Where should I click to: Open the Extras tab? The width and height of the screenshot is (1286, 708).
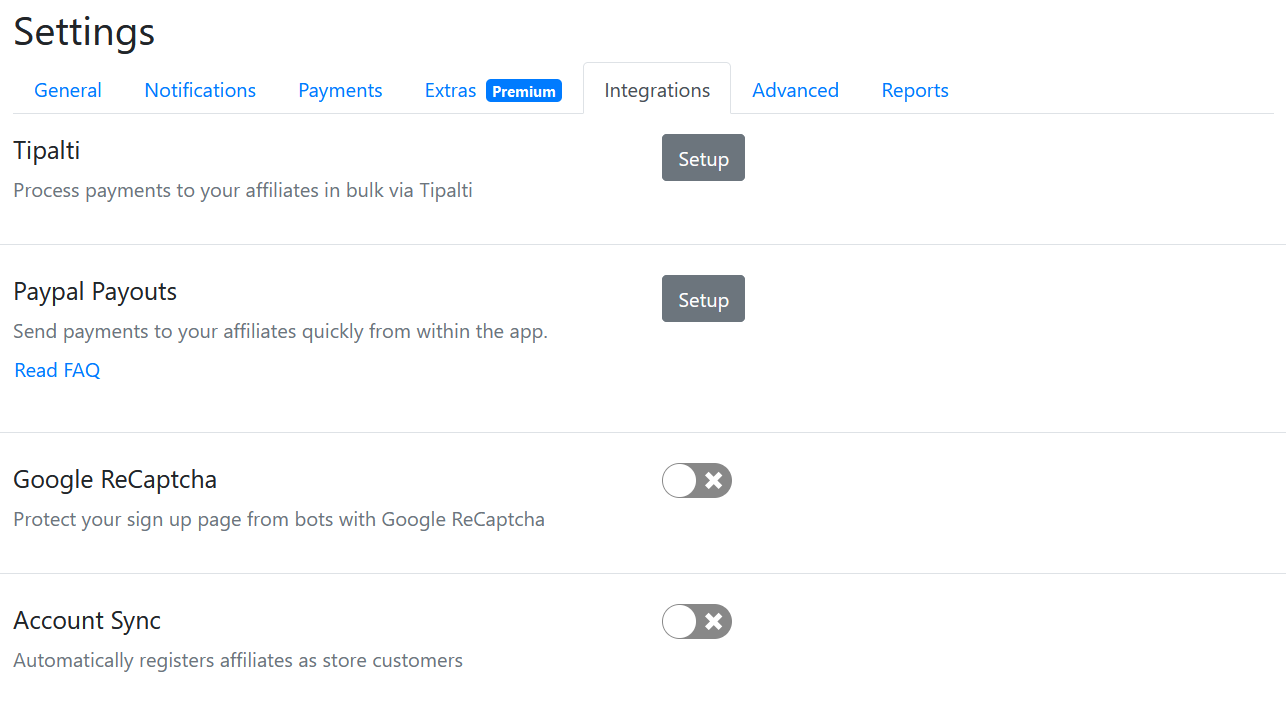(x=450, y=90)
